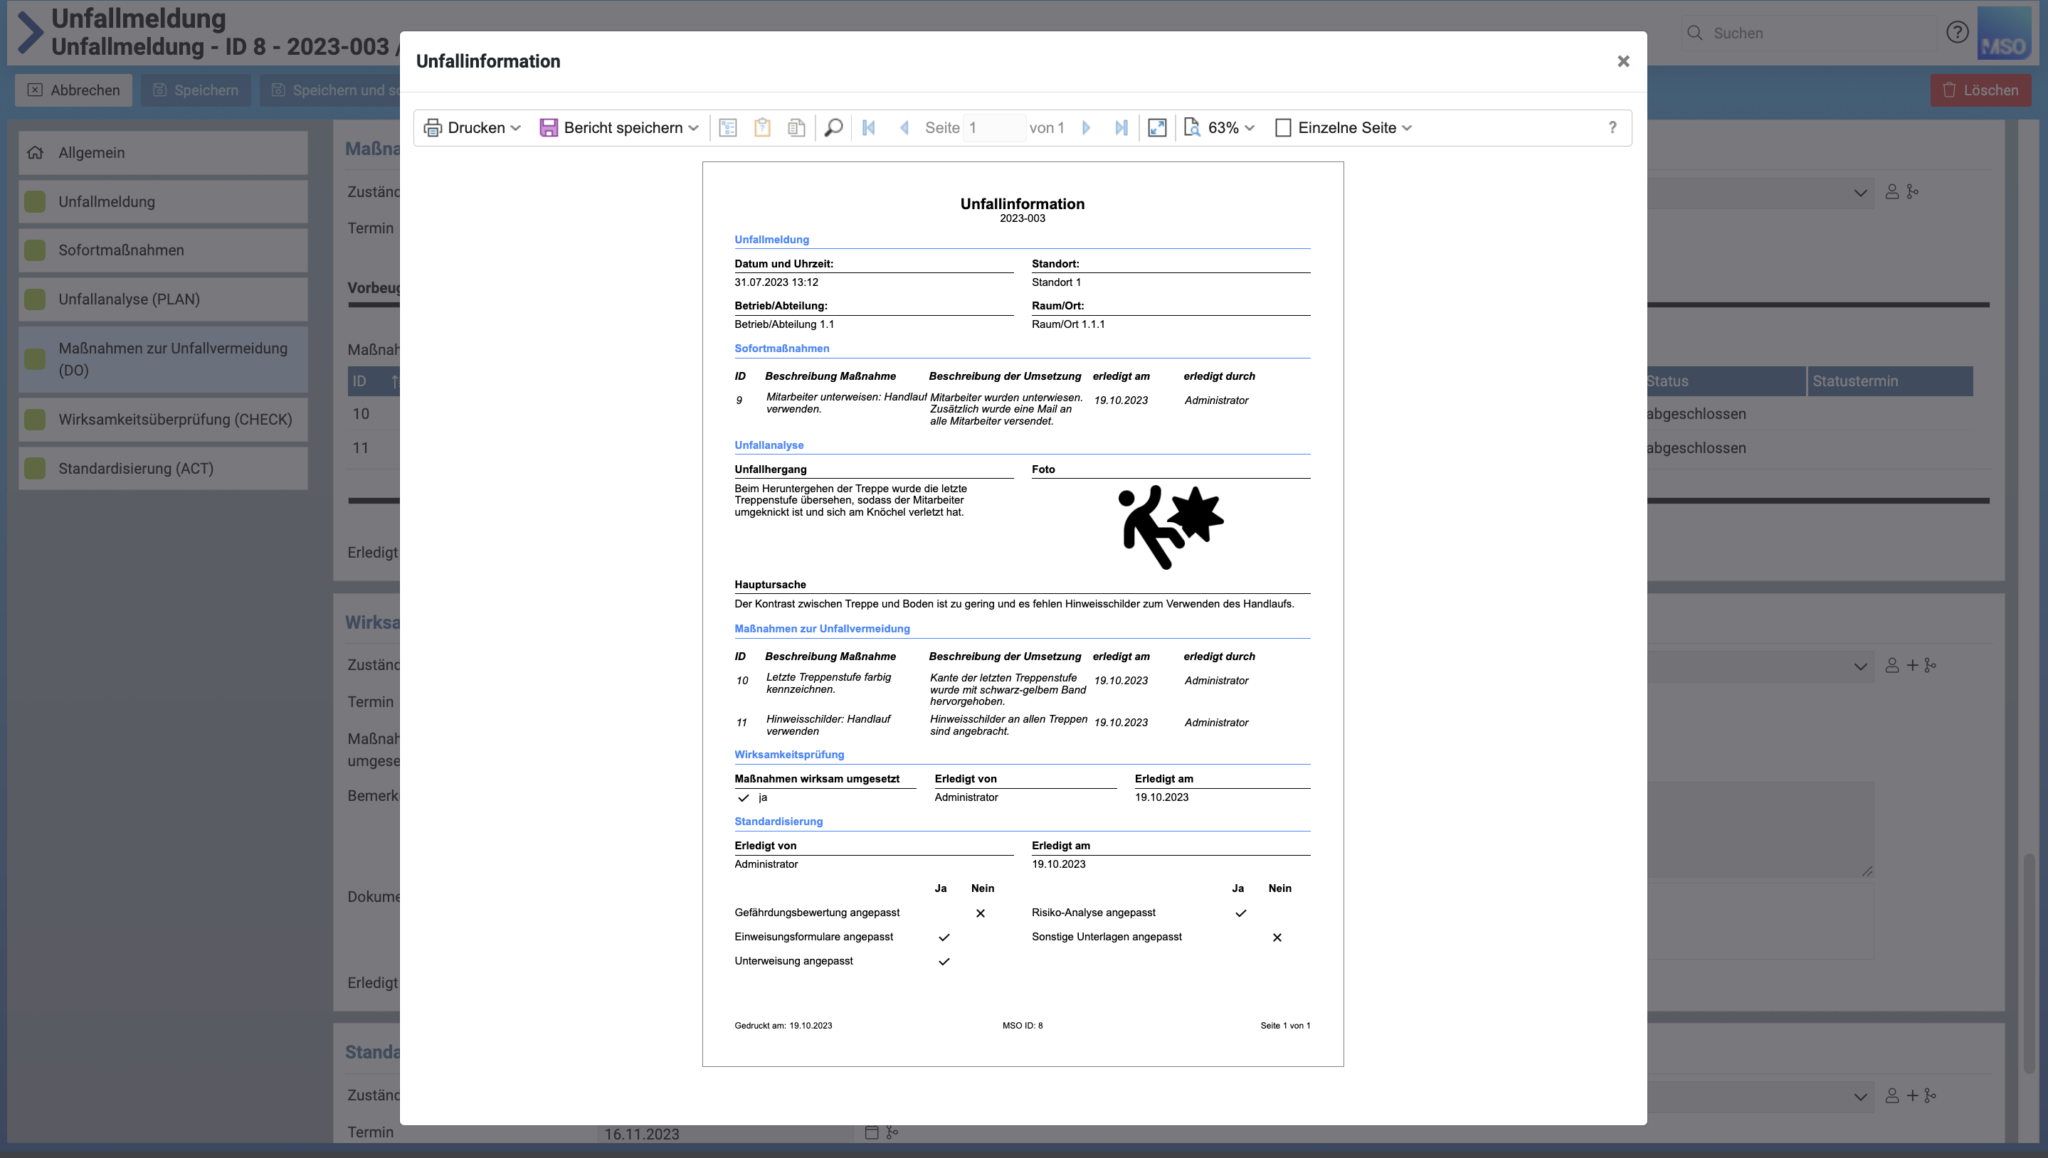
Task: Open application help via the top-right question icon
Action: click(x=1957, y=32)
